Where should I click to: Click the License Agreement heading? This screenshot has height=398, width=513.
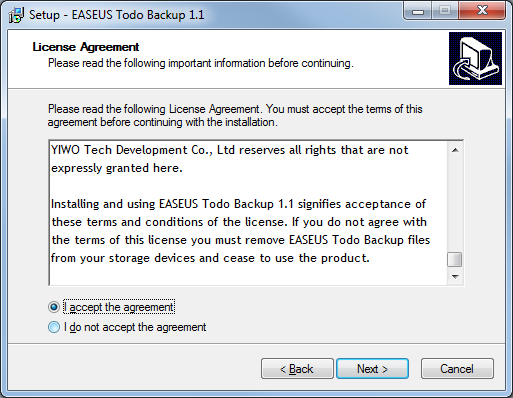[86, 47]
